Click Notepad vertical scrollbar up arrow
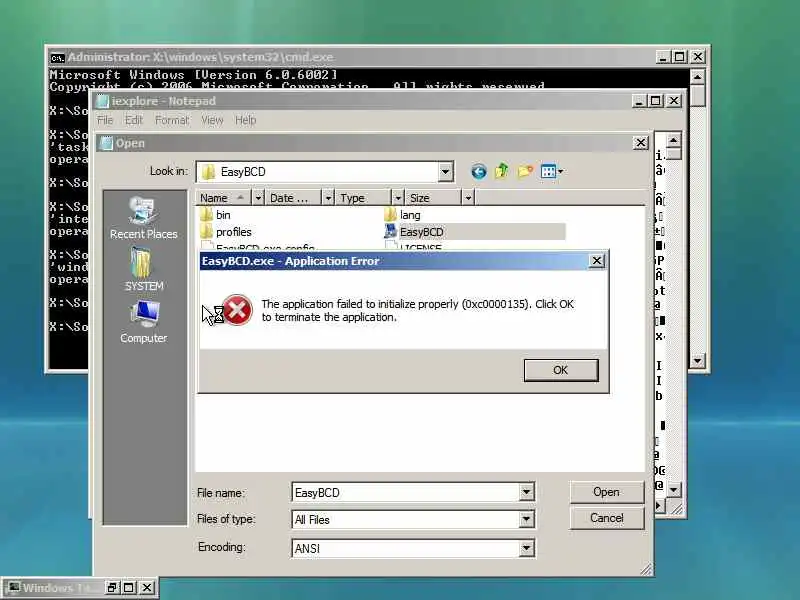The height and width of the screenshot is (600, 800). 673,140
